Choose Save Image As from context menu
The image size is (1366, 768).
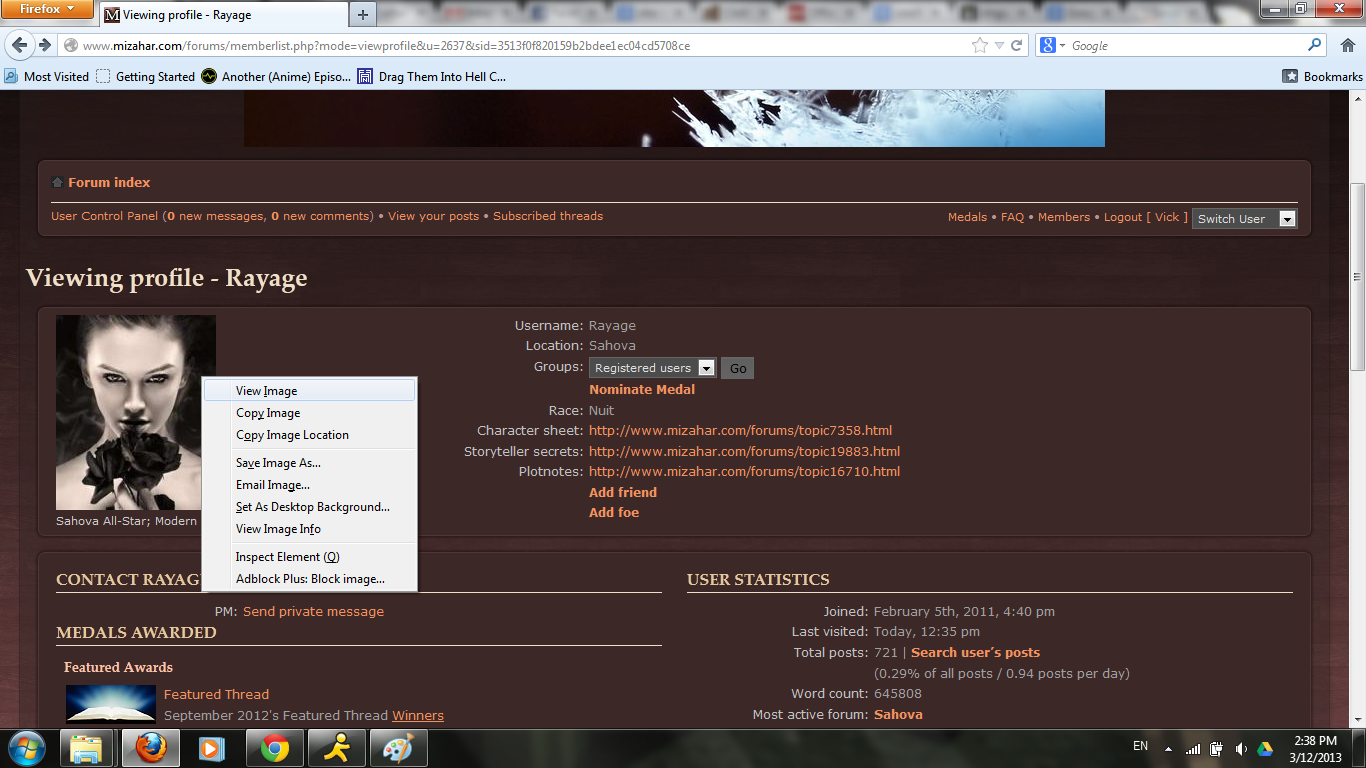tap(278, 463)
